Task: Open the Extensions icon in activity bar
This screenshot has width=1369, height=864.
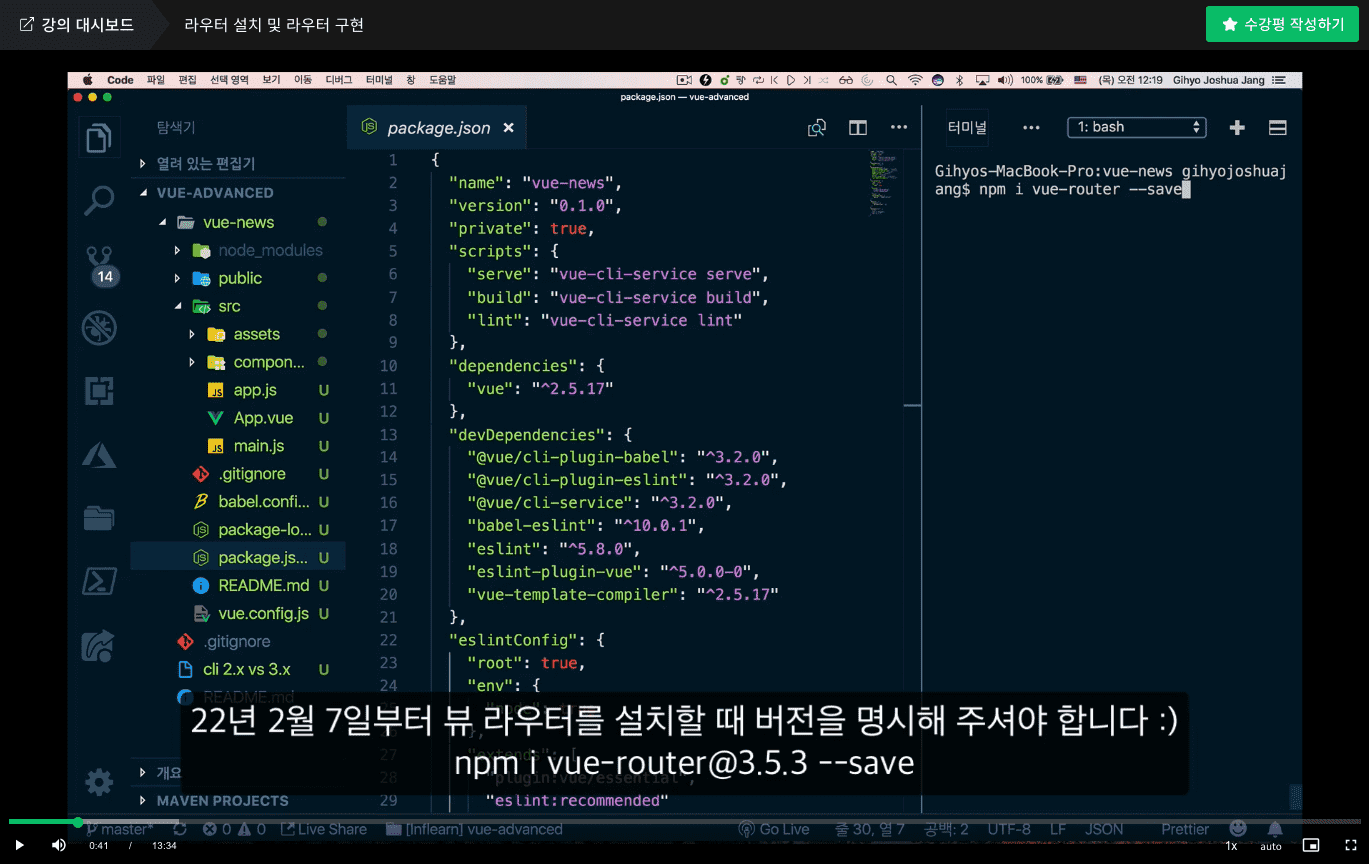Action: [x=98, y=391]
